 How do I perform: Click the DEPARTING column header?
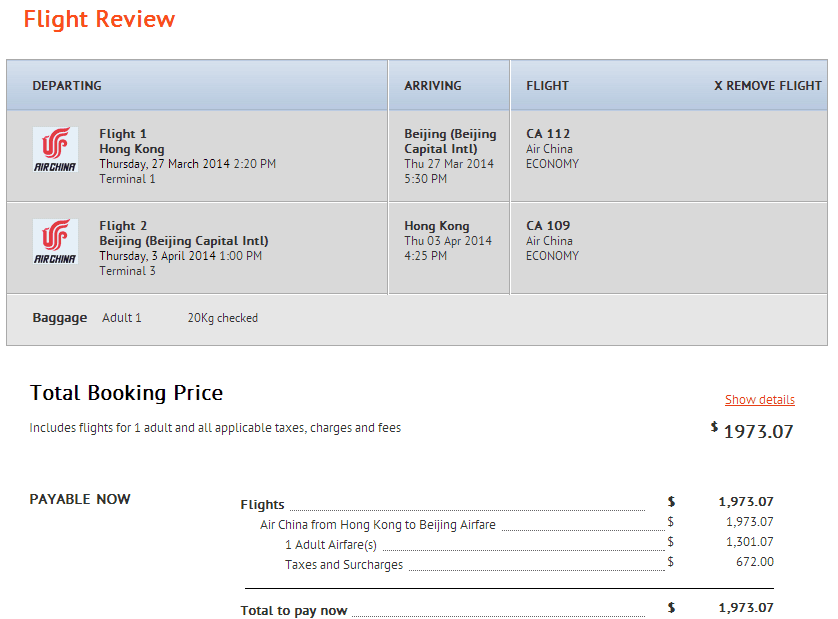coord(67,86)
